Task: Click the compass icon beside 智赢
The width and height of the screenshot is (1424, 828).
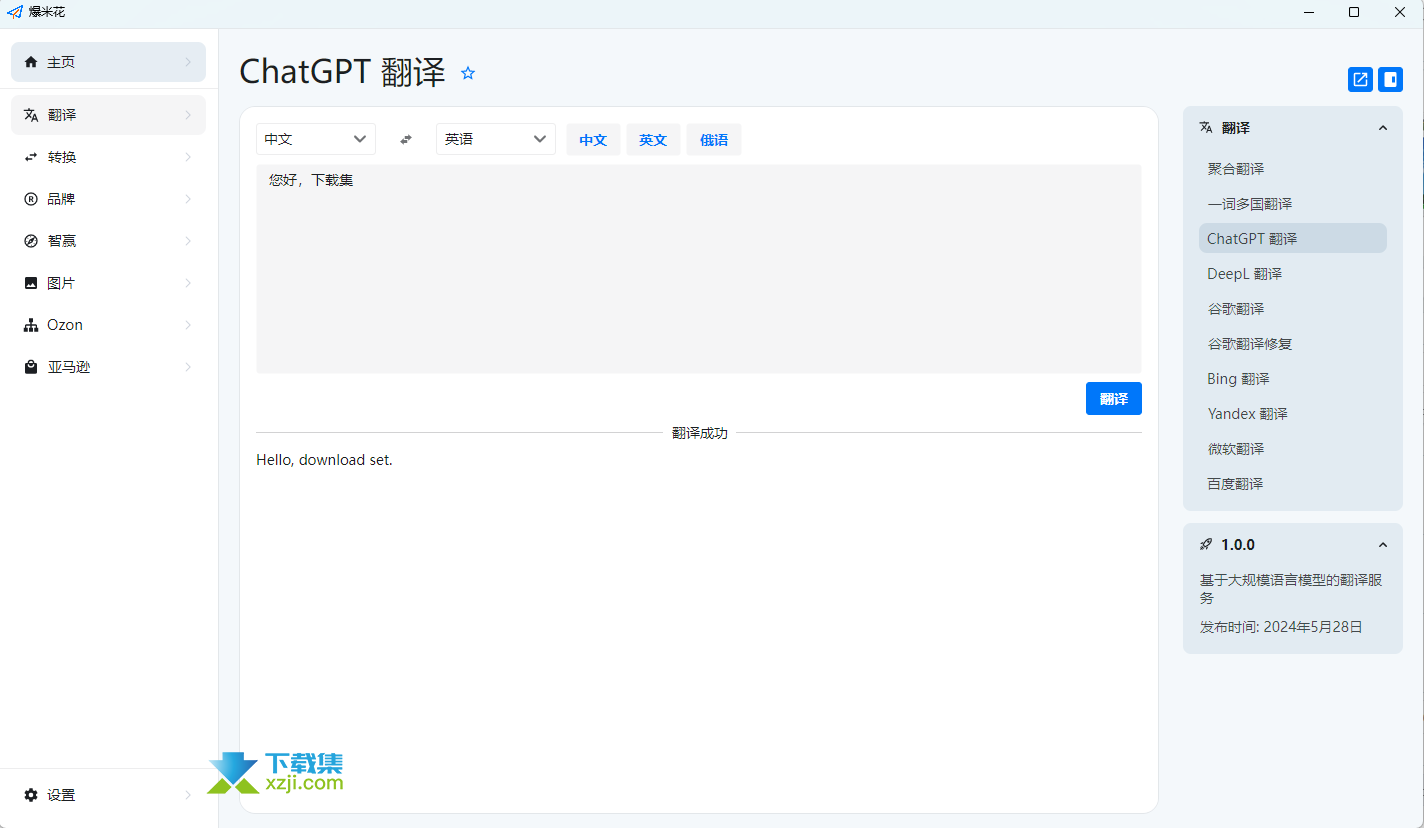Action: tap(31, 241)
